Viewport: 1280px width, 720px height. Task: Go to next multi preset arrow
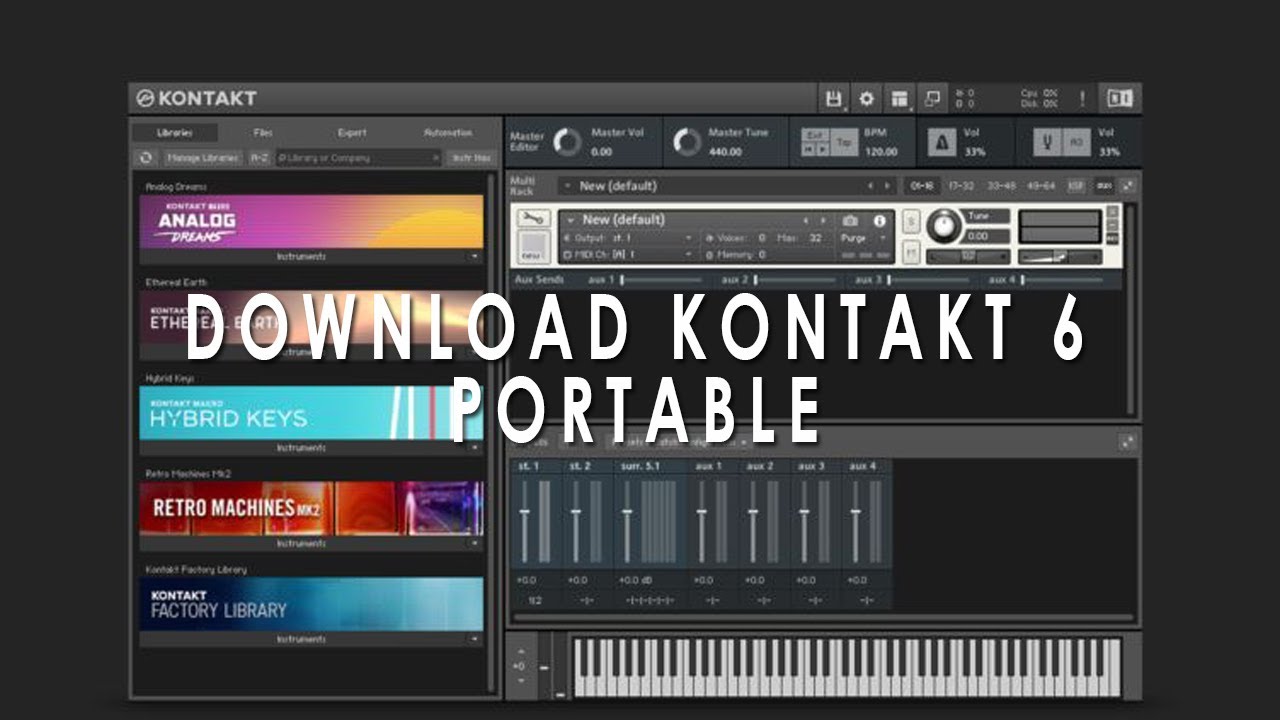[x=887, y=186]
